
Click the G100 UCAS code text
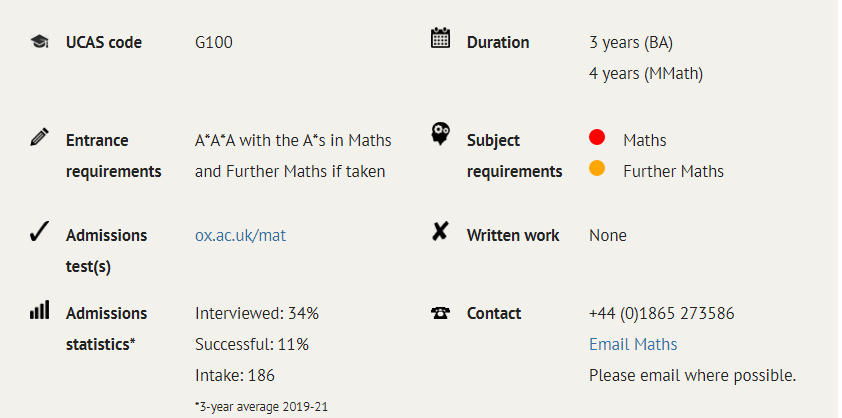(213, 42)
